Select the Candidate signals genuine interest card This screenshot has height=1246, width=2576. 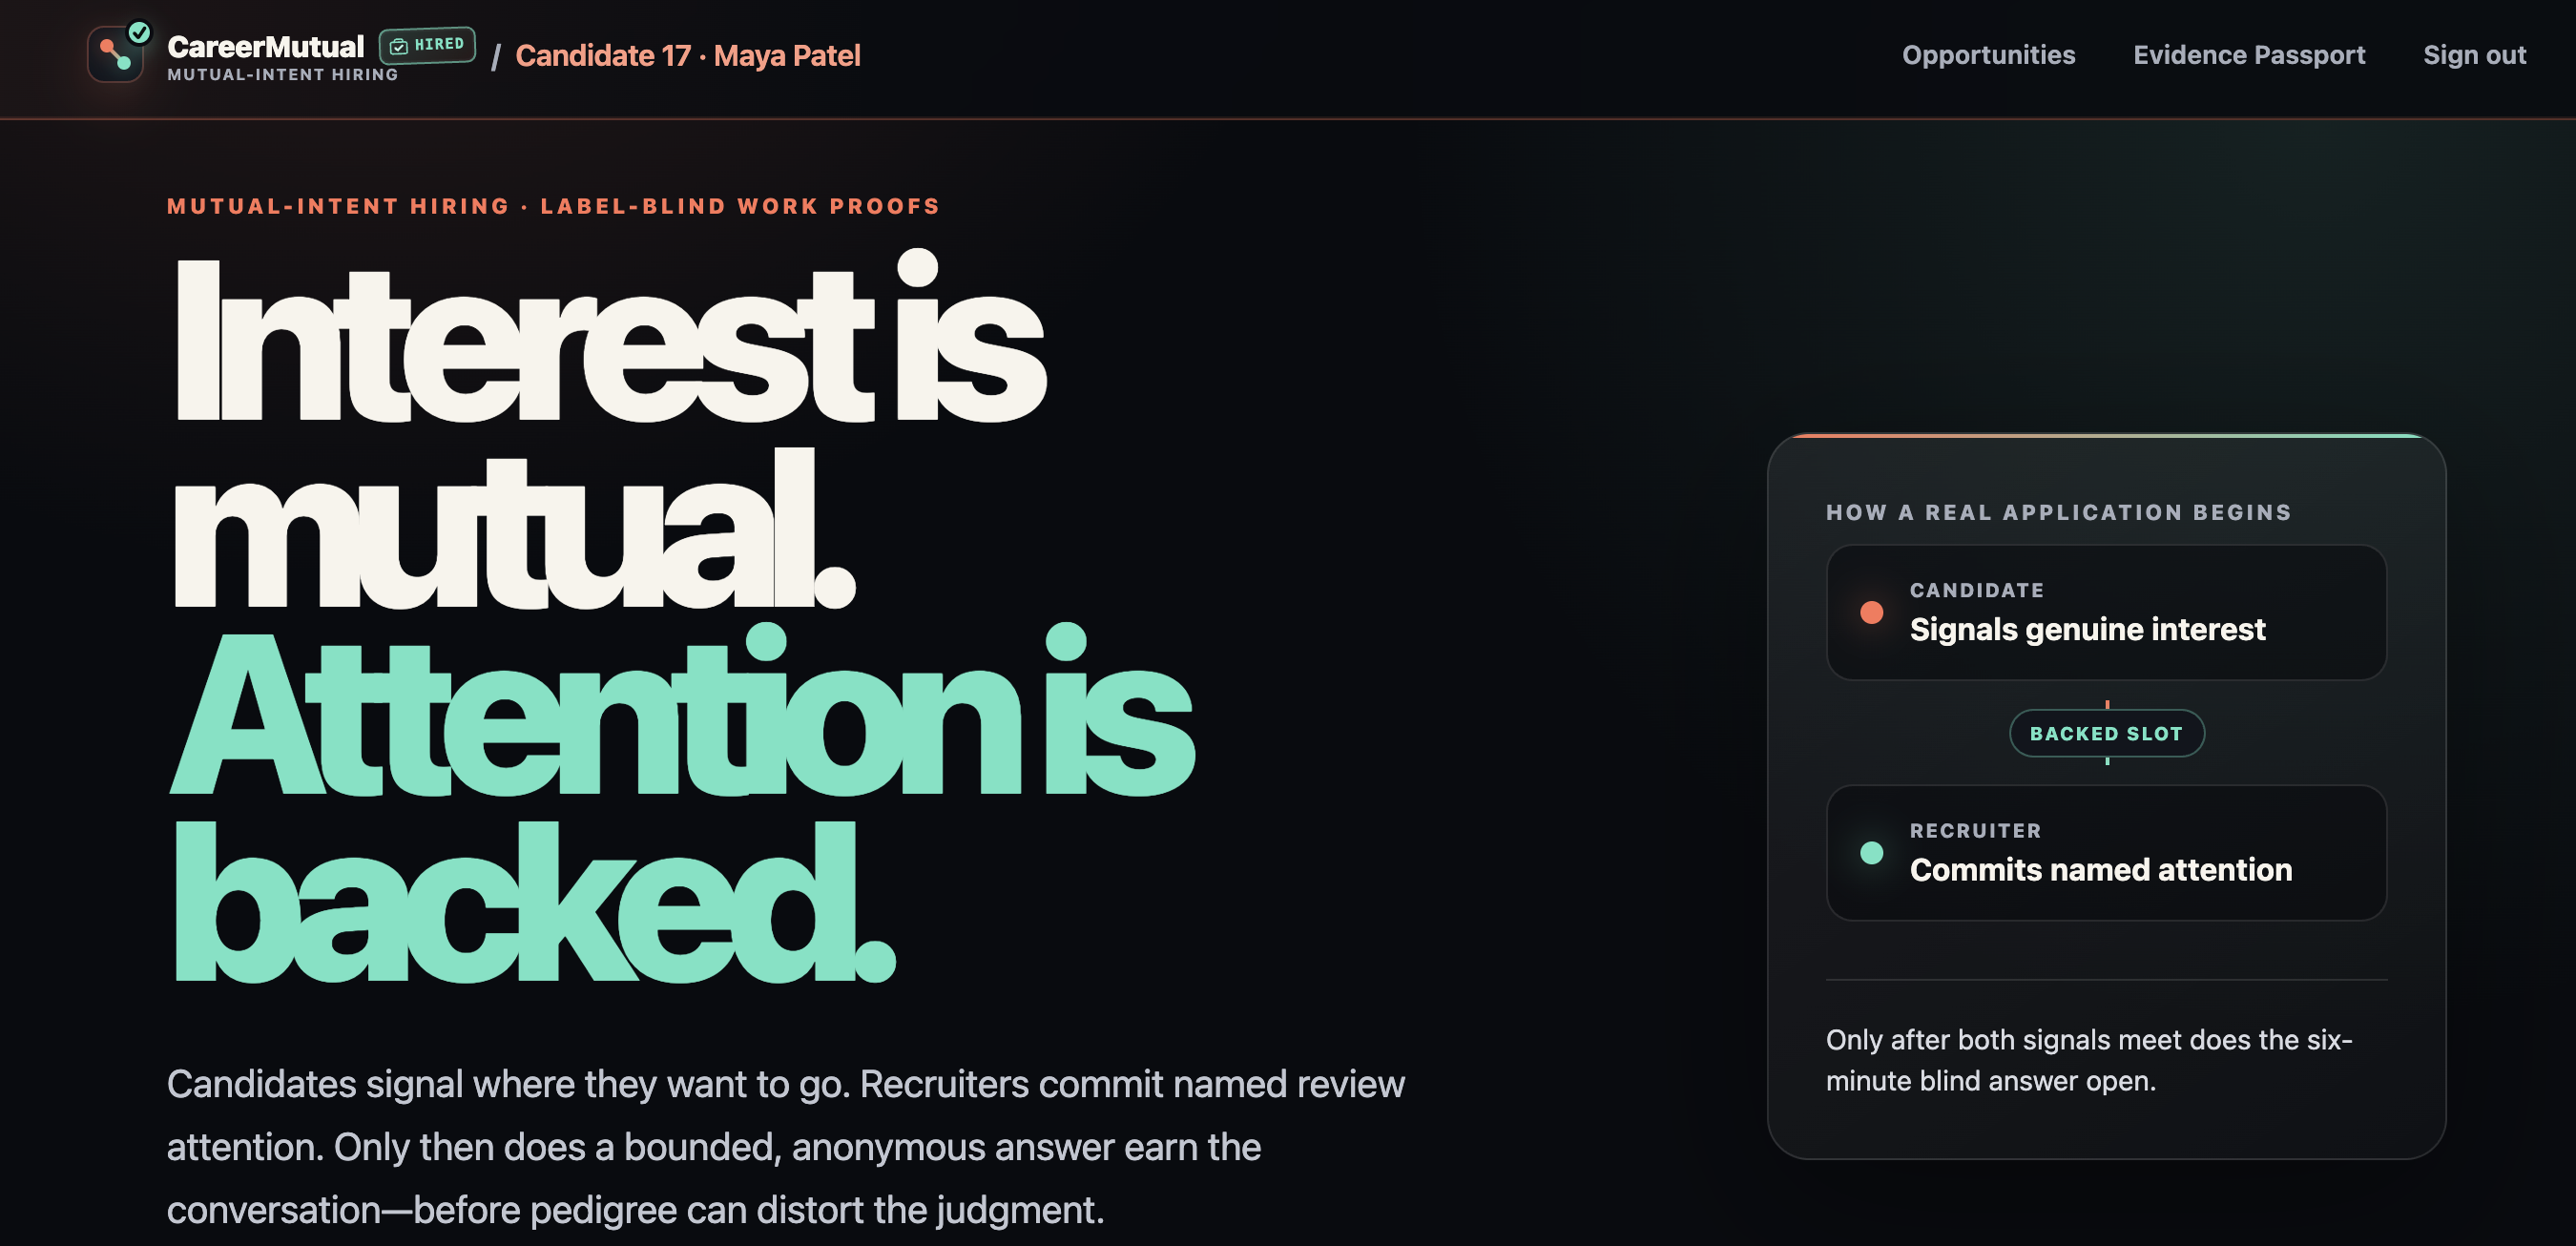click(x=2106, y=612)
